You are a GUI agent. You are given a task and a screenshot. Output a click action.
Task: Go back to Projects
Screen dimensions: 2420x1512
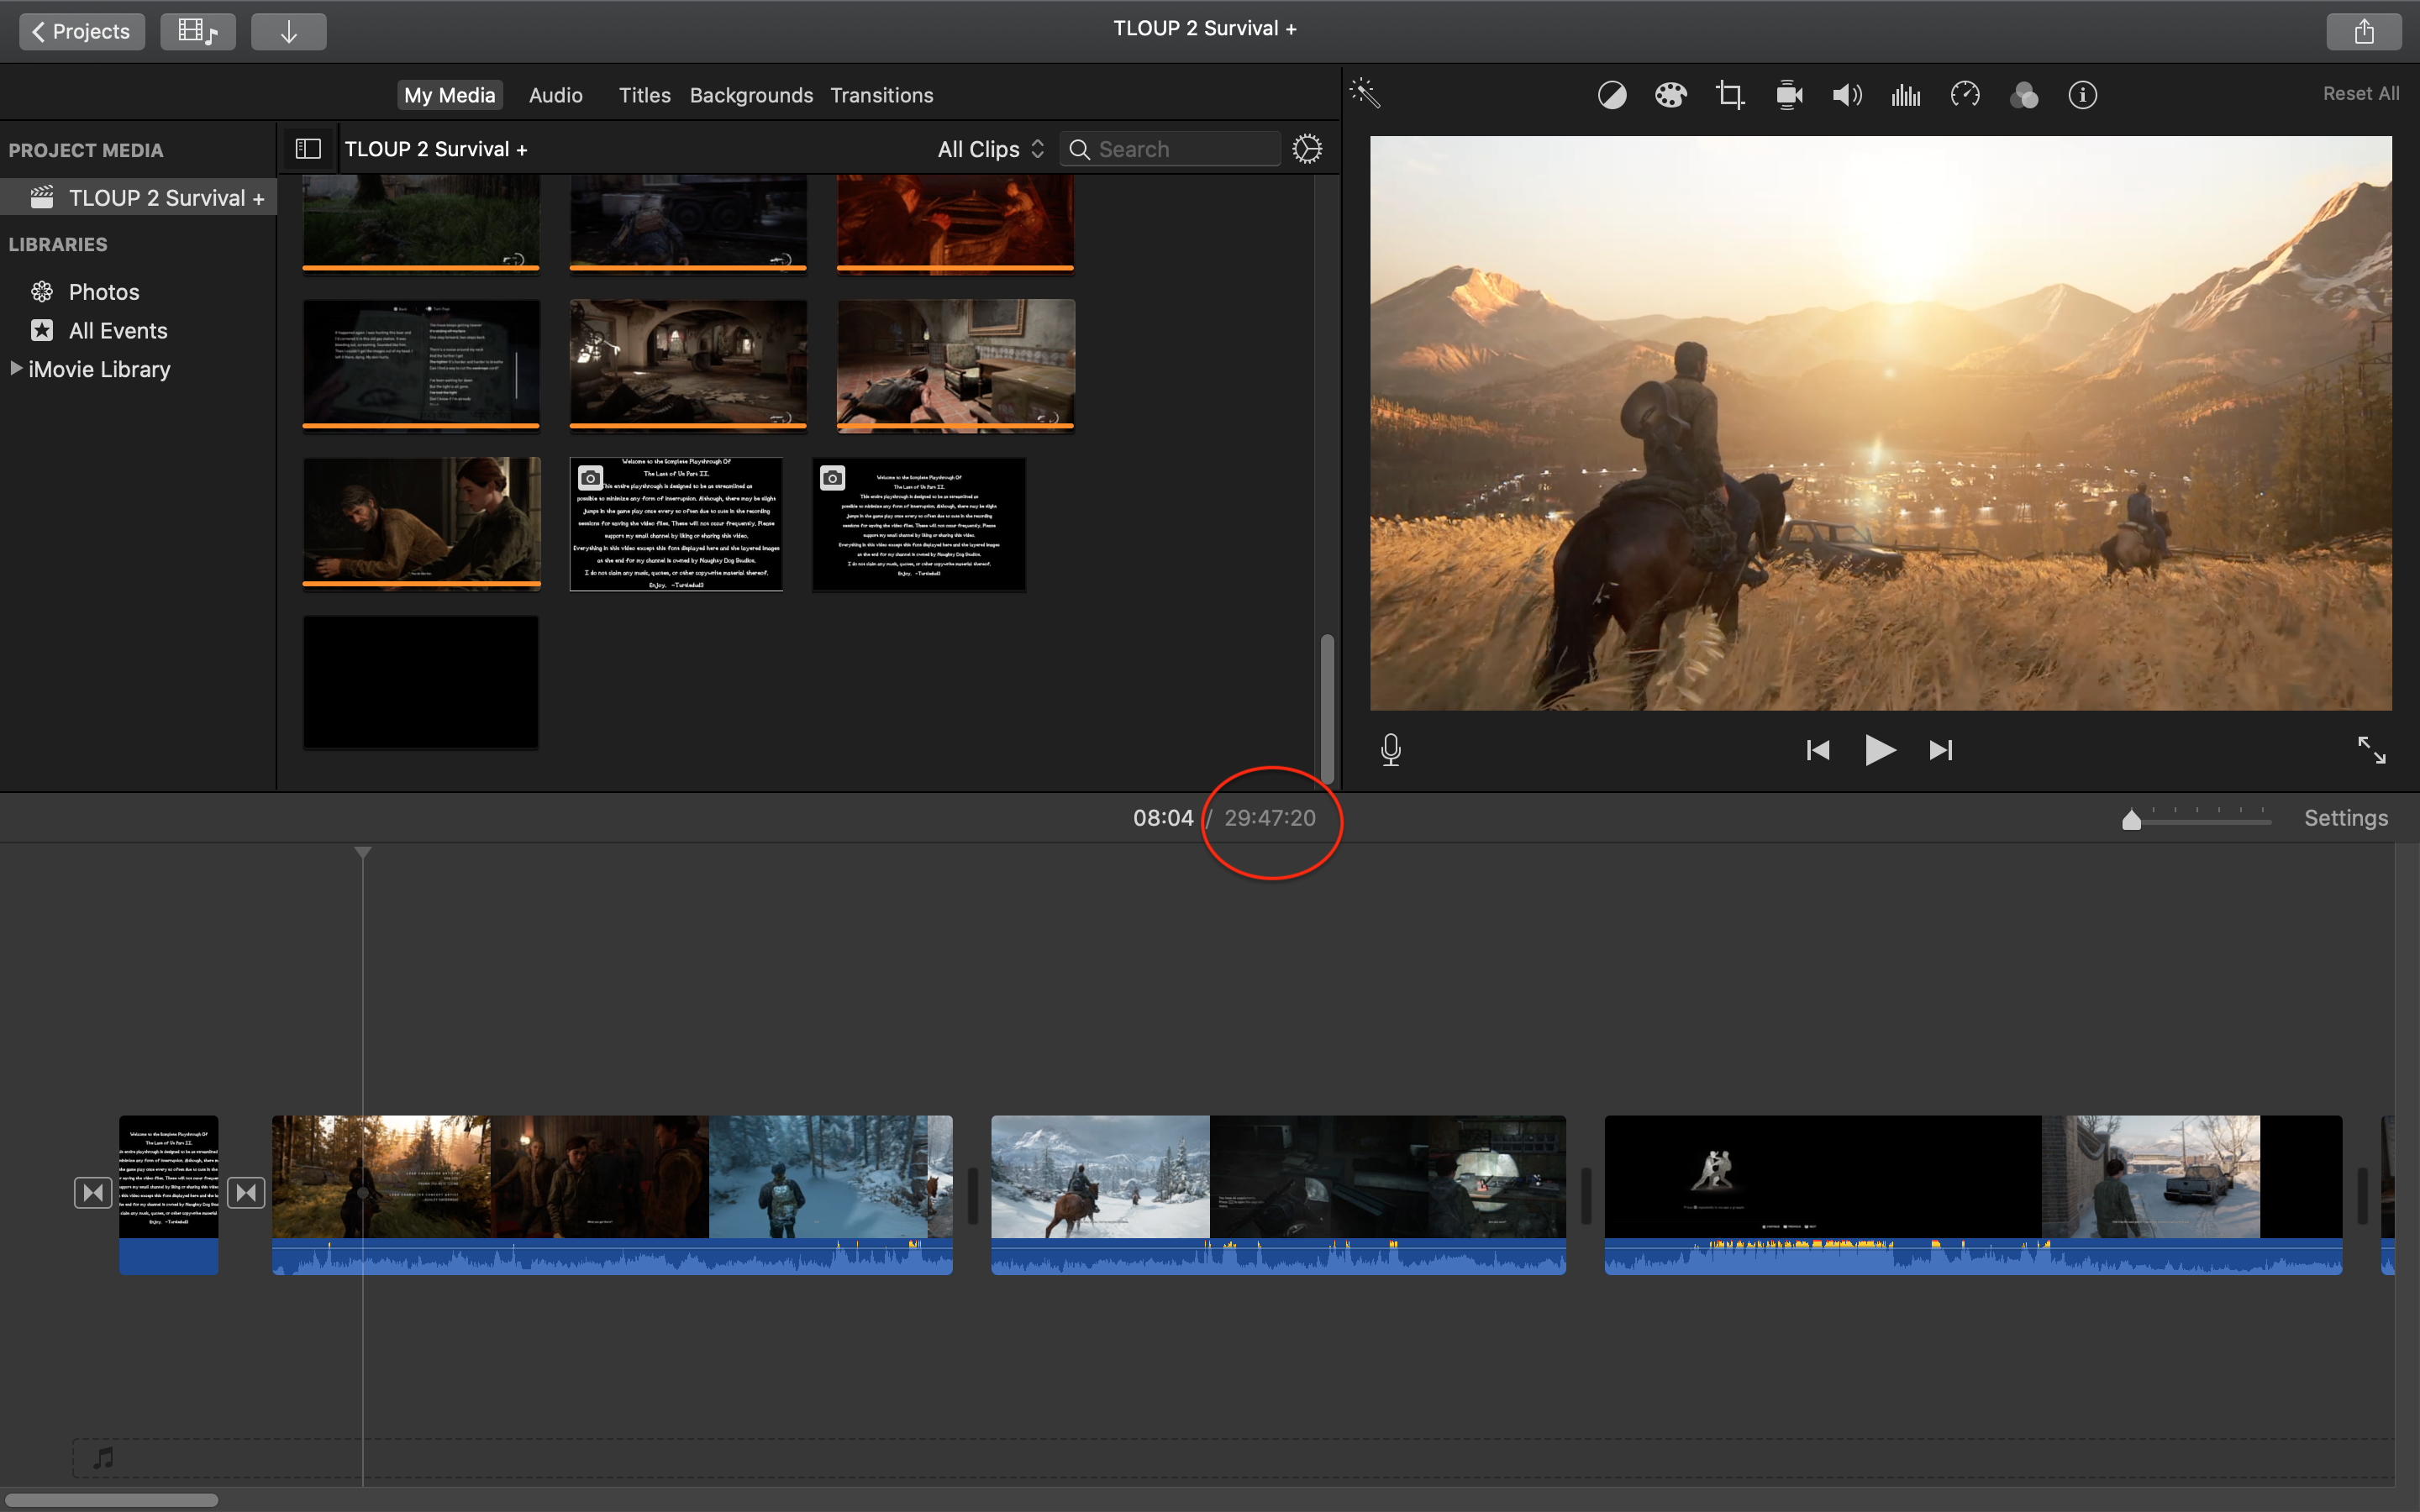82,31
